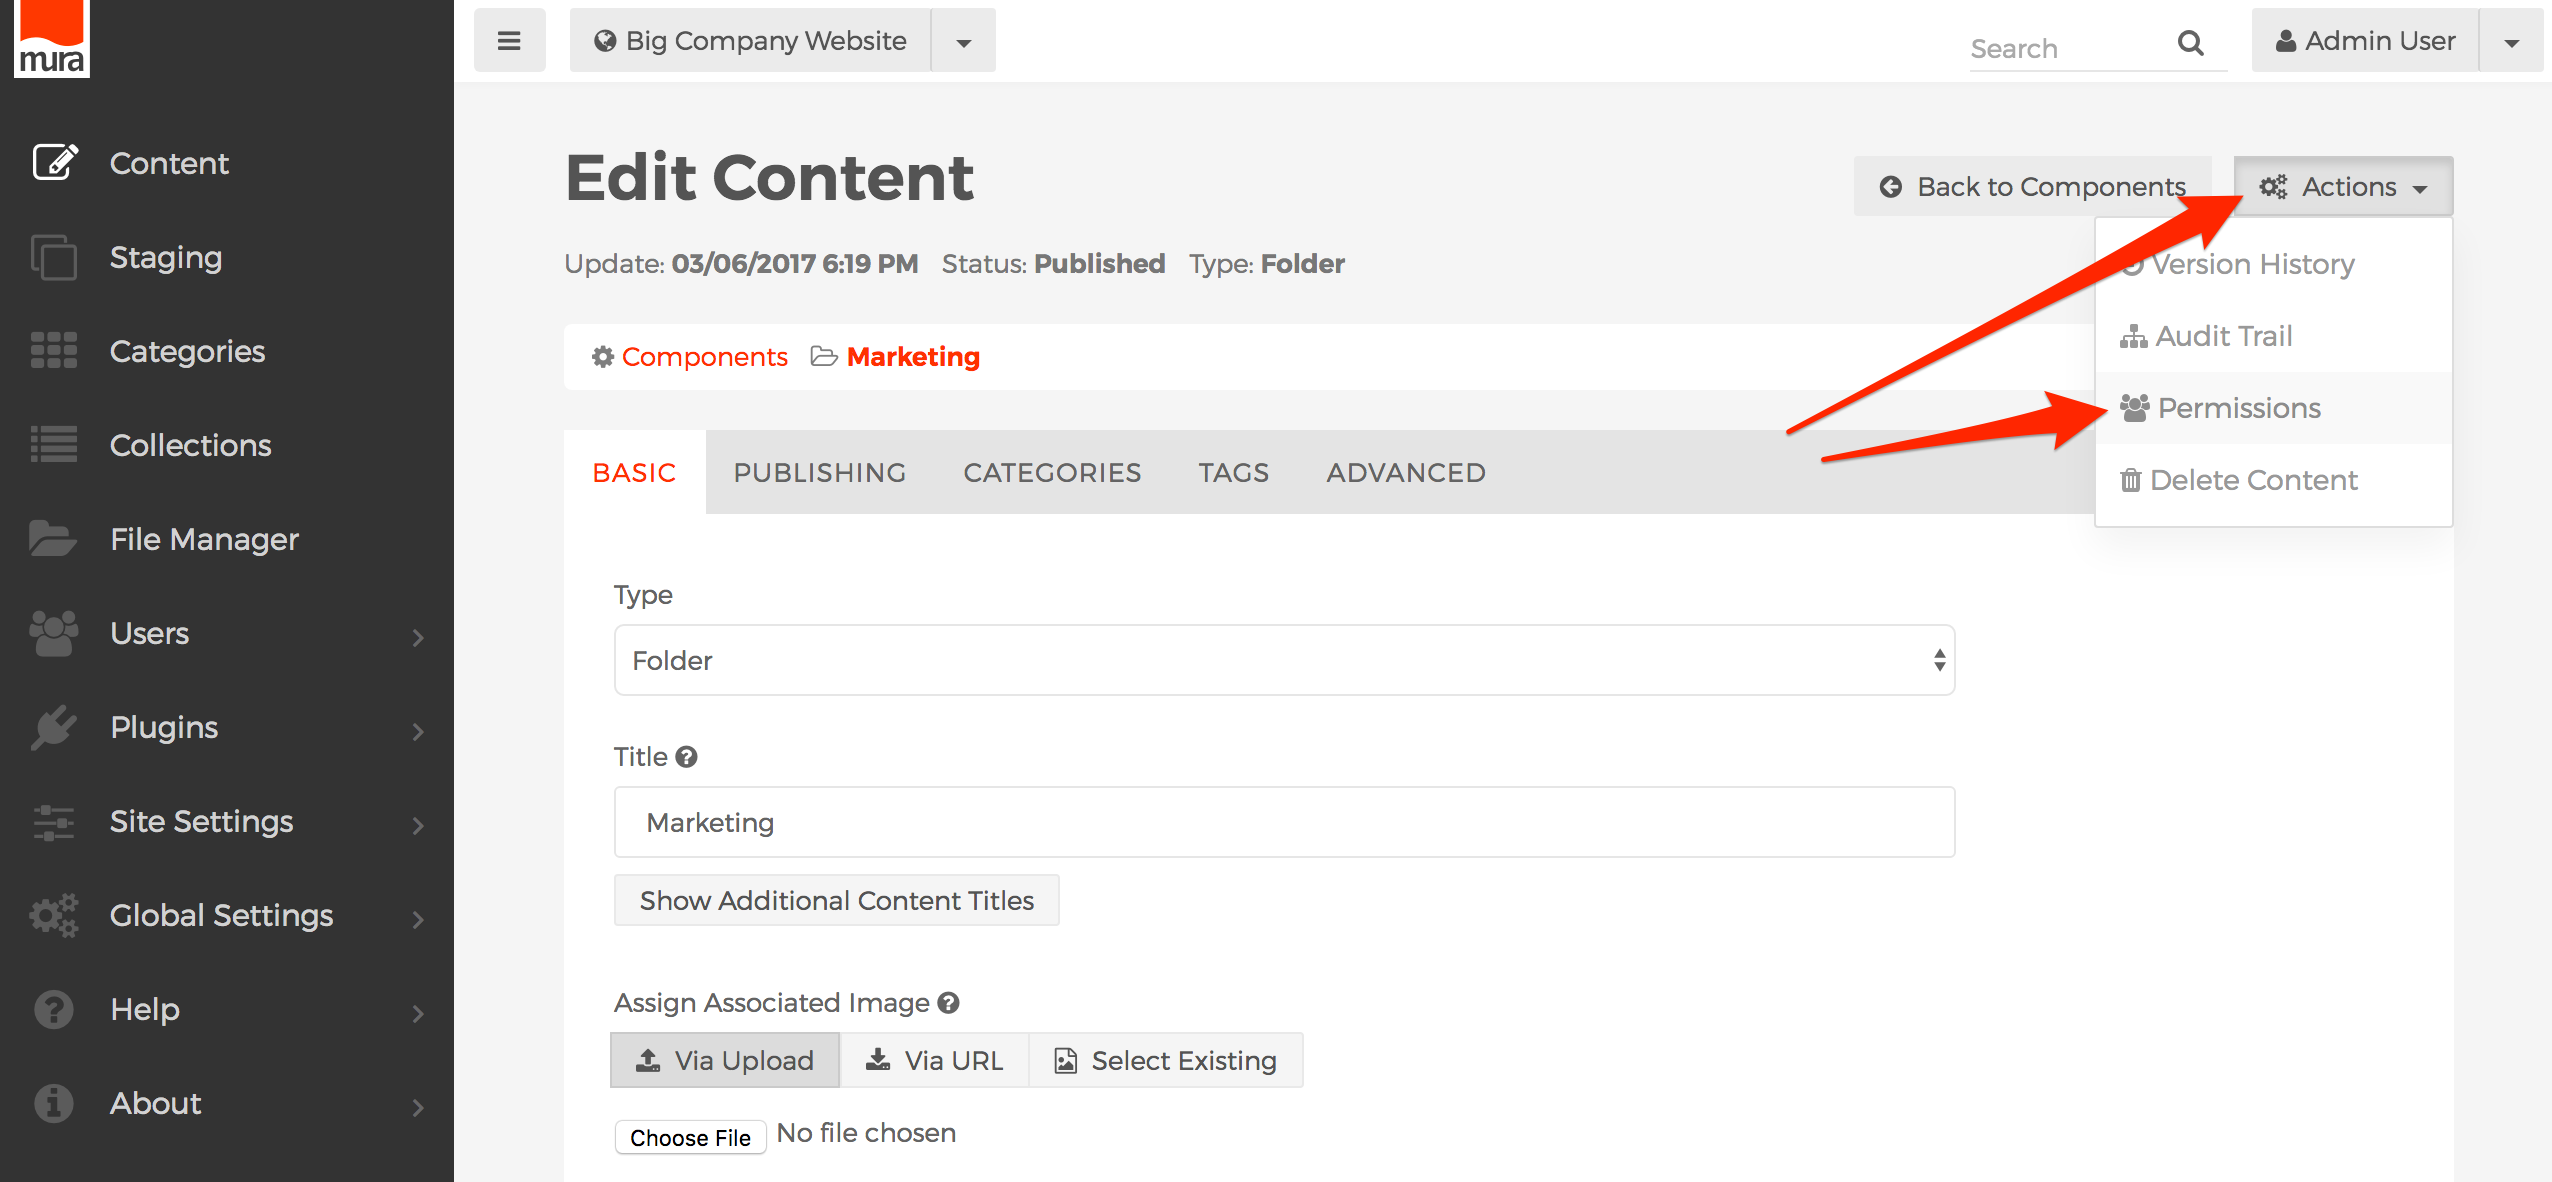Open the Type Folder dropdown
This screenshot has height=1182, width=2552.
pyautogui.click(x=1284, y=660)
